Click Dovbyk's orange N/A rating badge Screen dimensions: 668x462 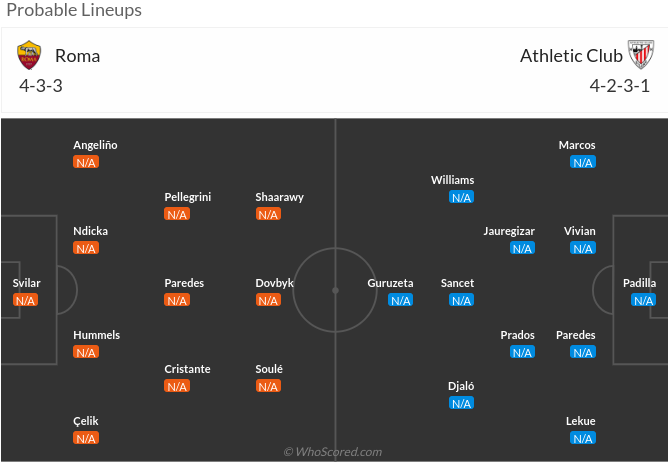click(268, 300)
